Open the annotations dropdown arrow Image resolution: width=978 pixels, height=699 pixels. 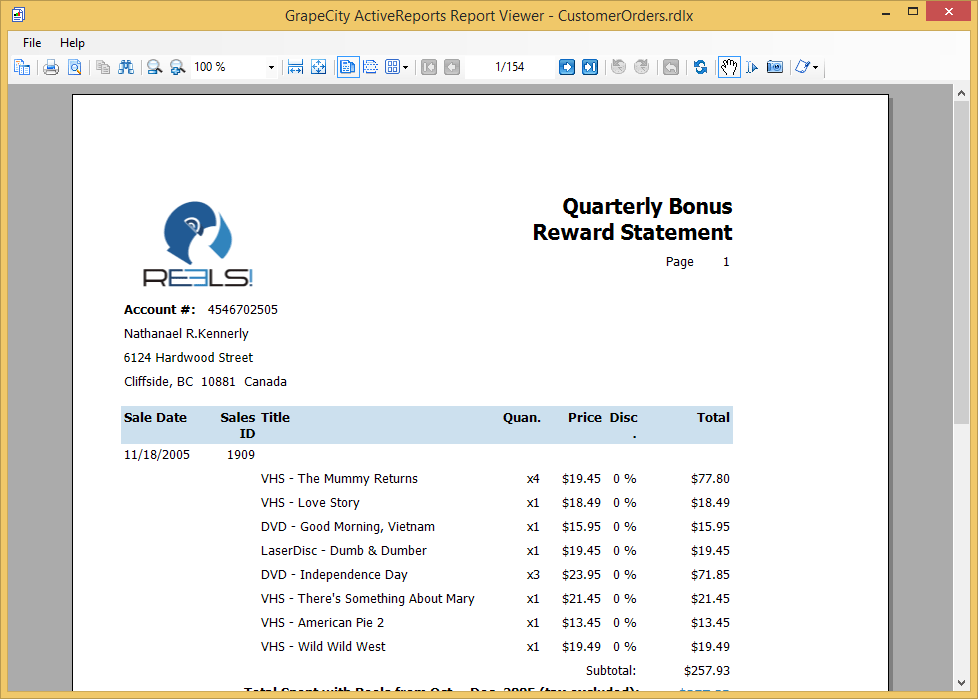pyautogui.click(x=816, y=68)
